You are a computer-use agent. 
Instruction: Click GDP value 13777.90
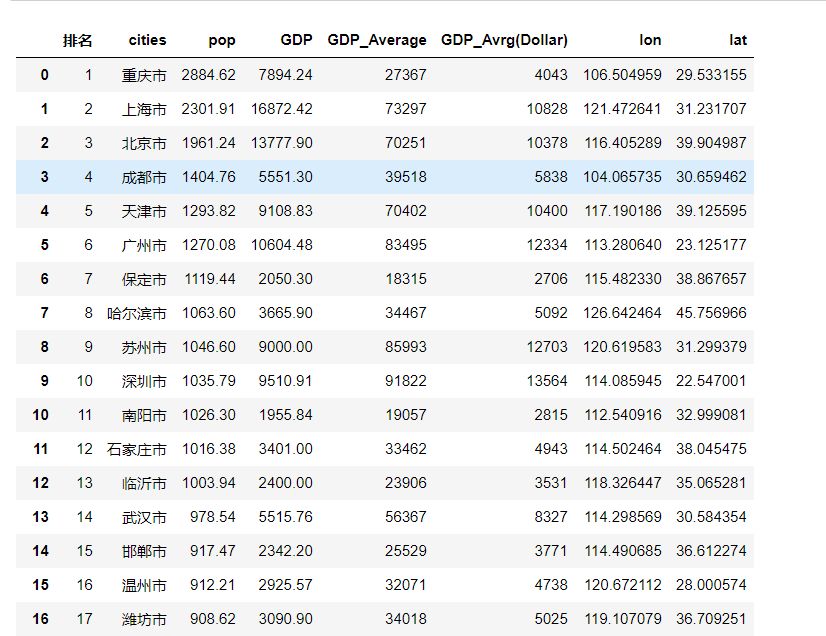coord(282,143)
